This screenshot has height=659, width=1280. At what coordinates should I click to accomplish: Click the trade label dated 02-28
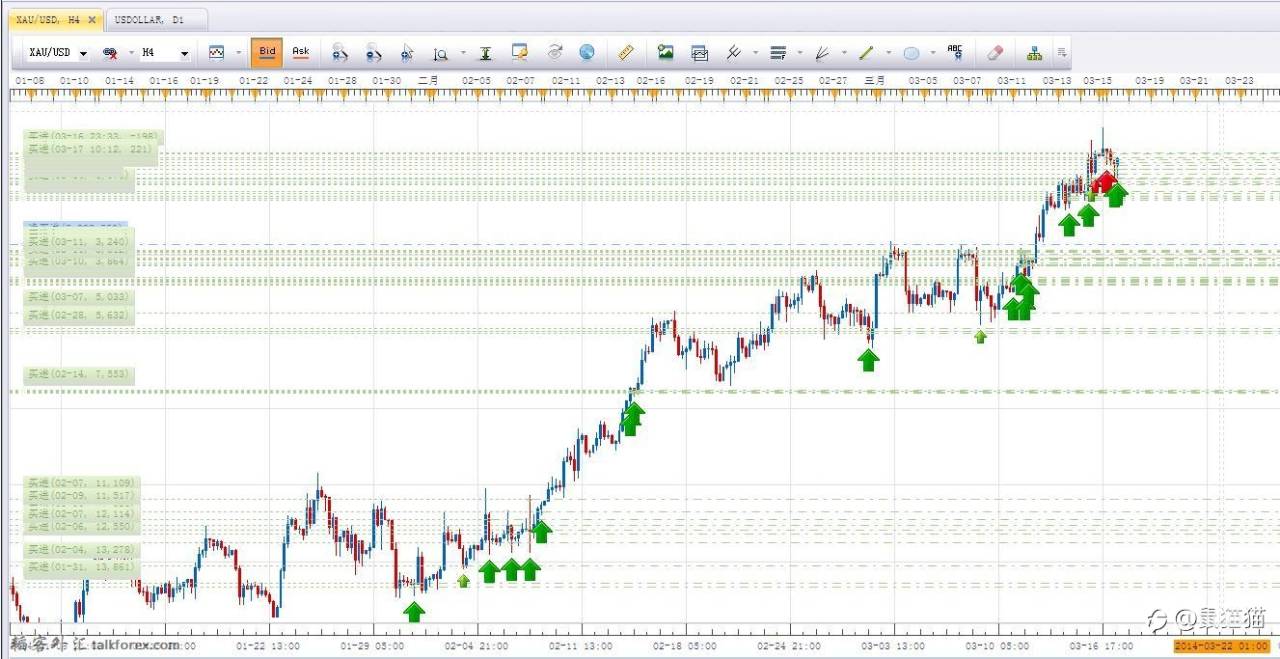click(x=78, y=315)
